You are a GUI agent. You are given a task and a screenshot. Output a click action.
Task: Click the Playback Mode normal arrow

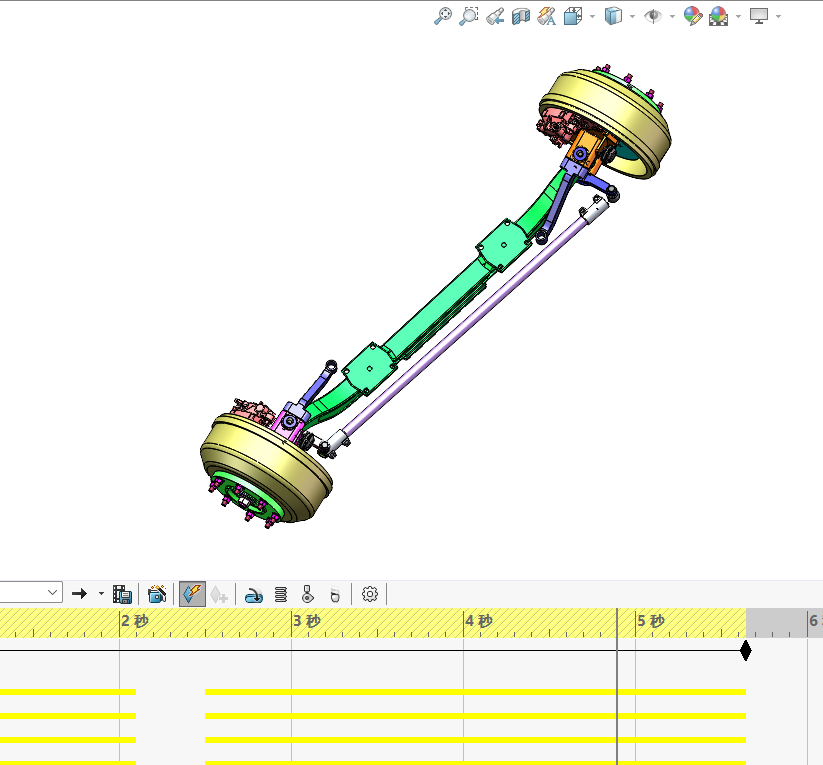coord(79,594)
